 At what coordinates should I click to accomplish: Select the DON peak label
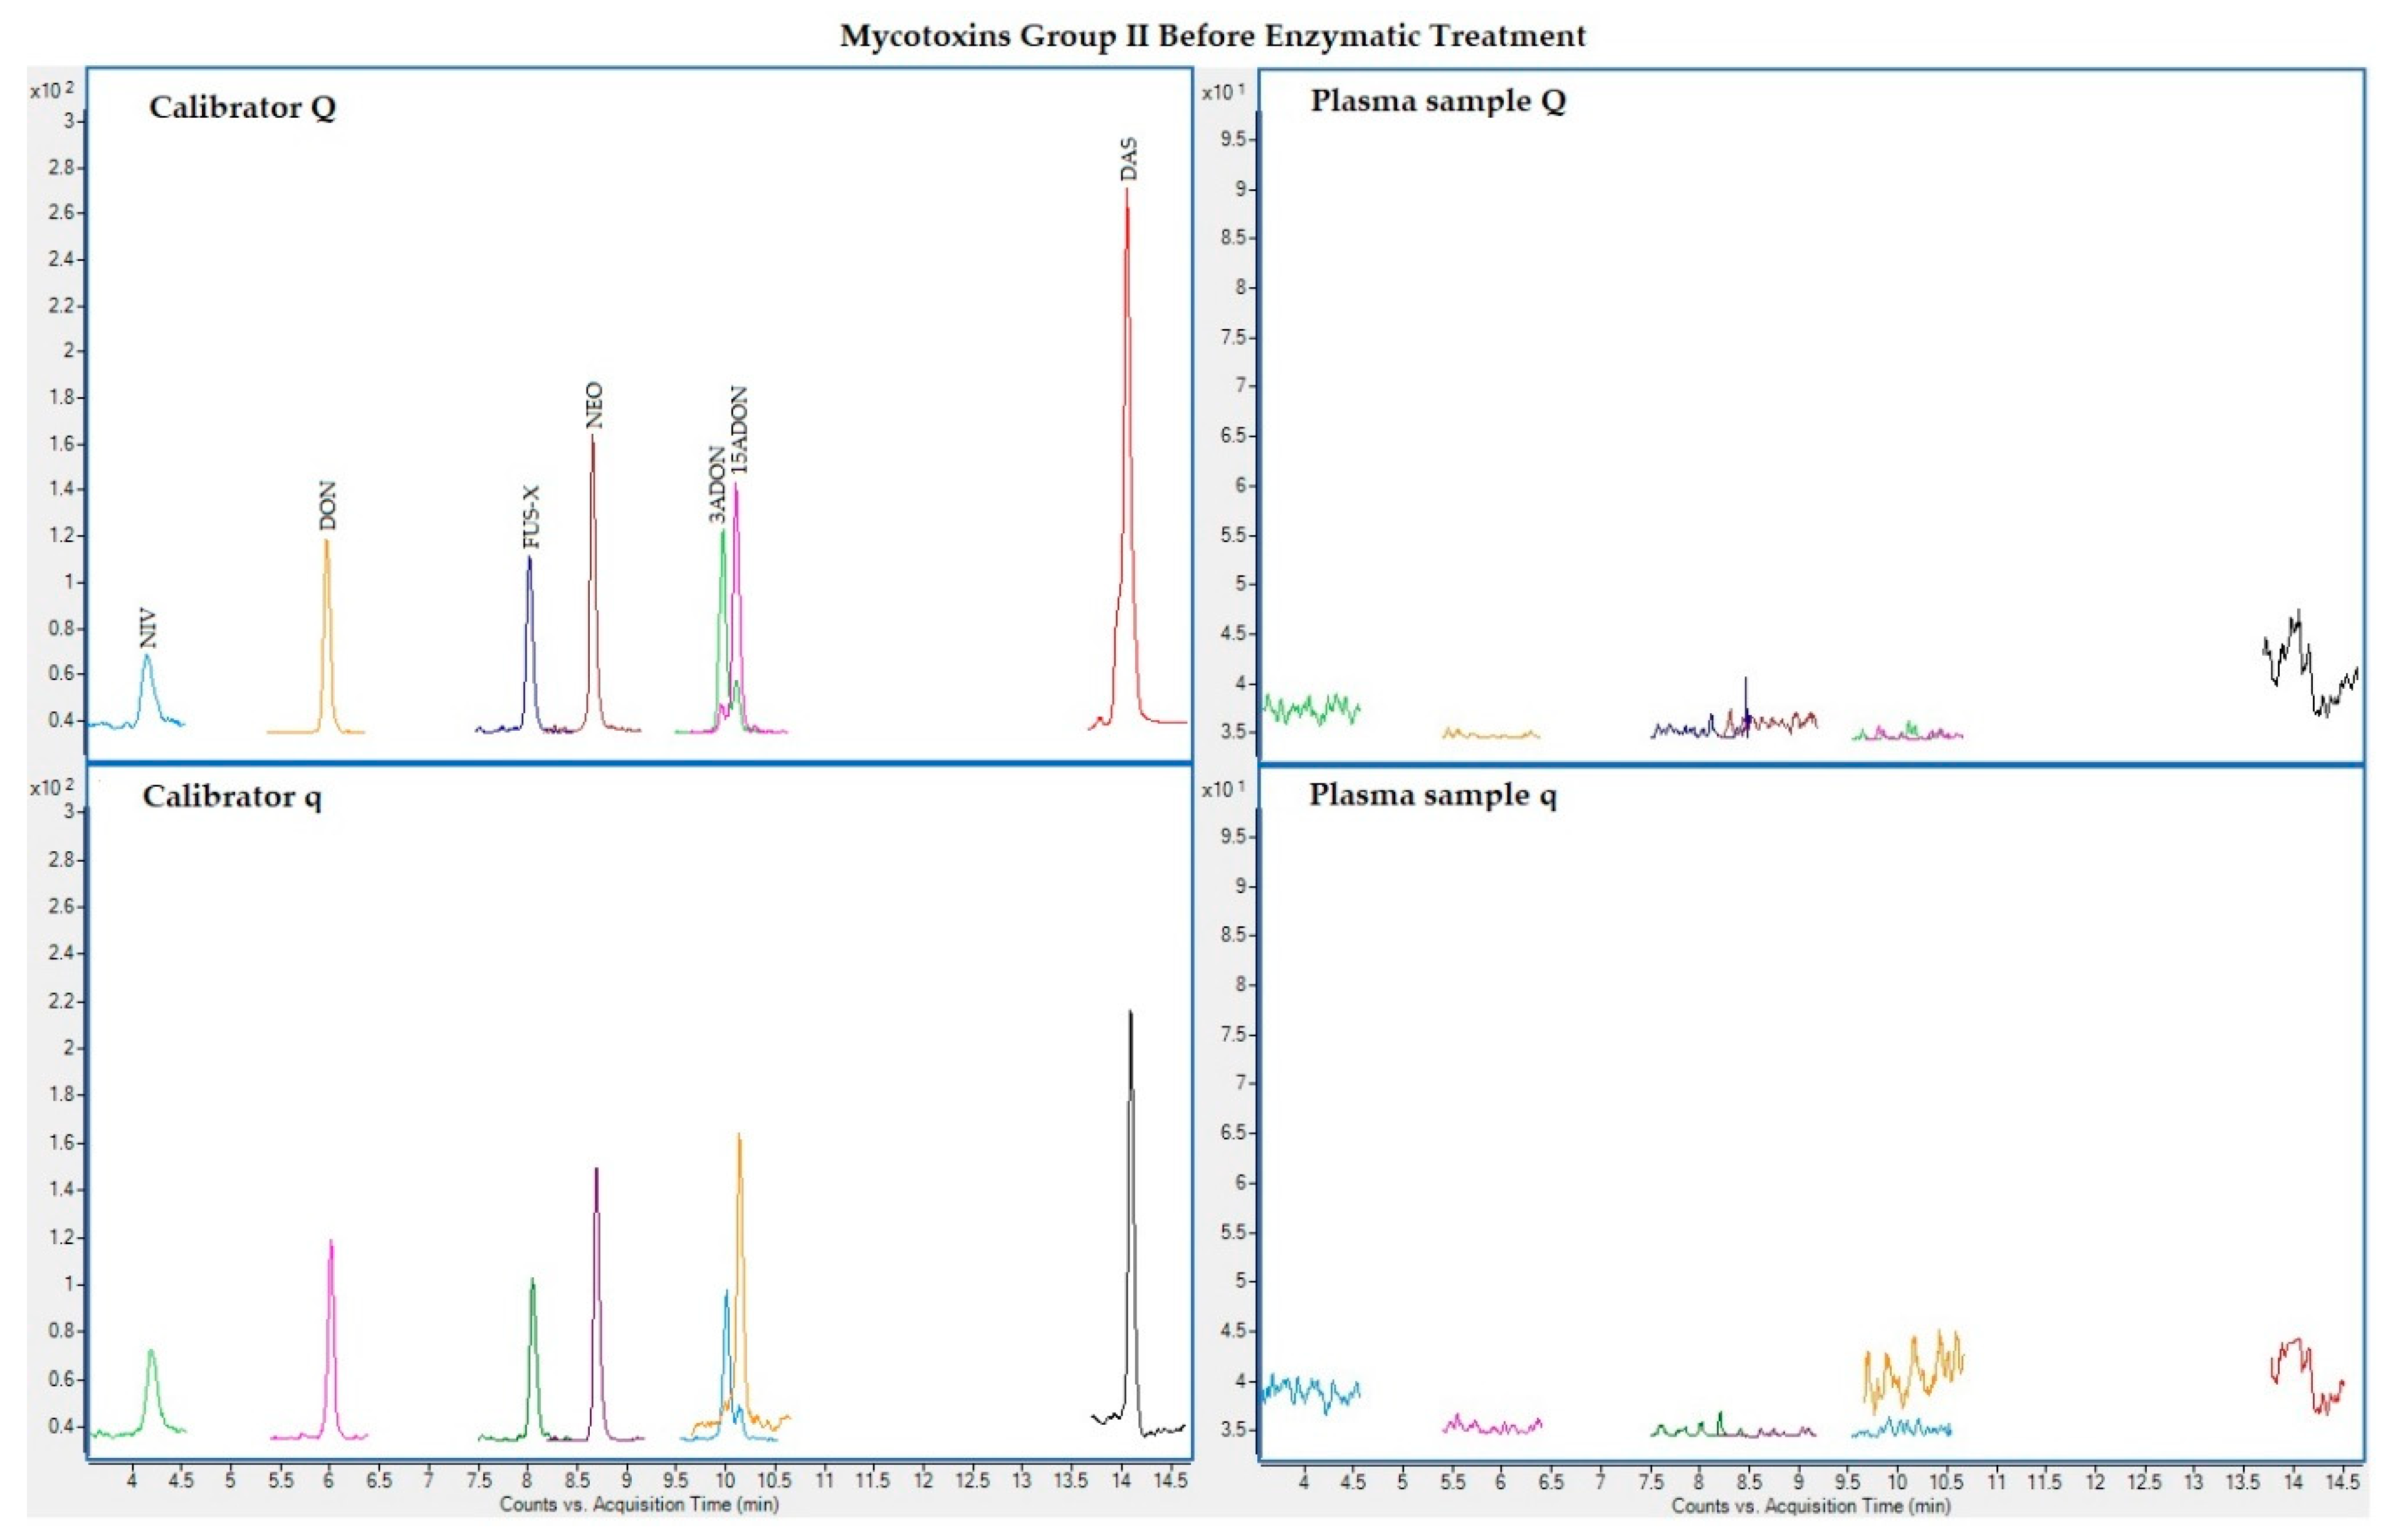click(x=327, y=506)
